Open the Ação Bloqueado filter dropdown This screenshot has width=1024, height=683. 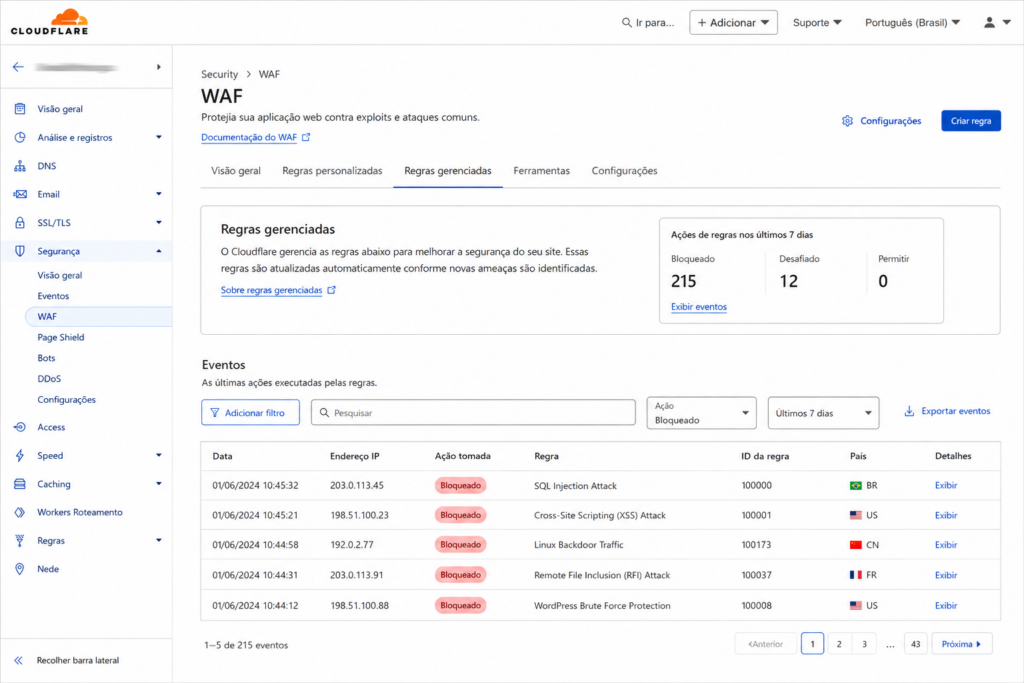(701, 413)
